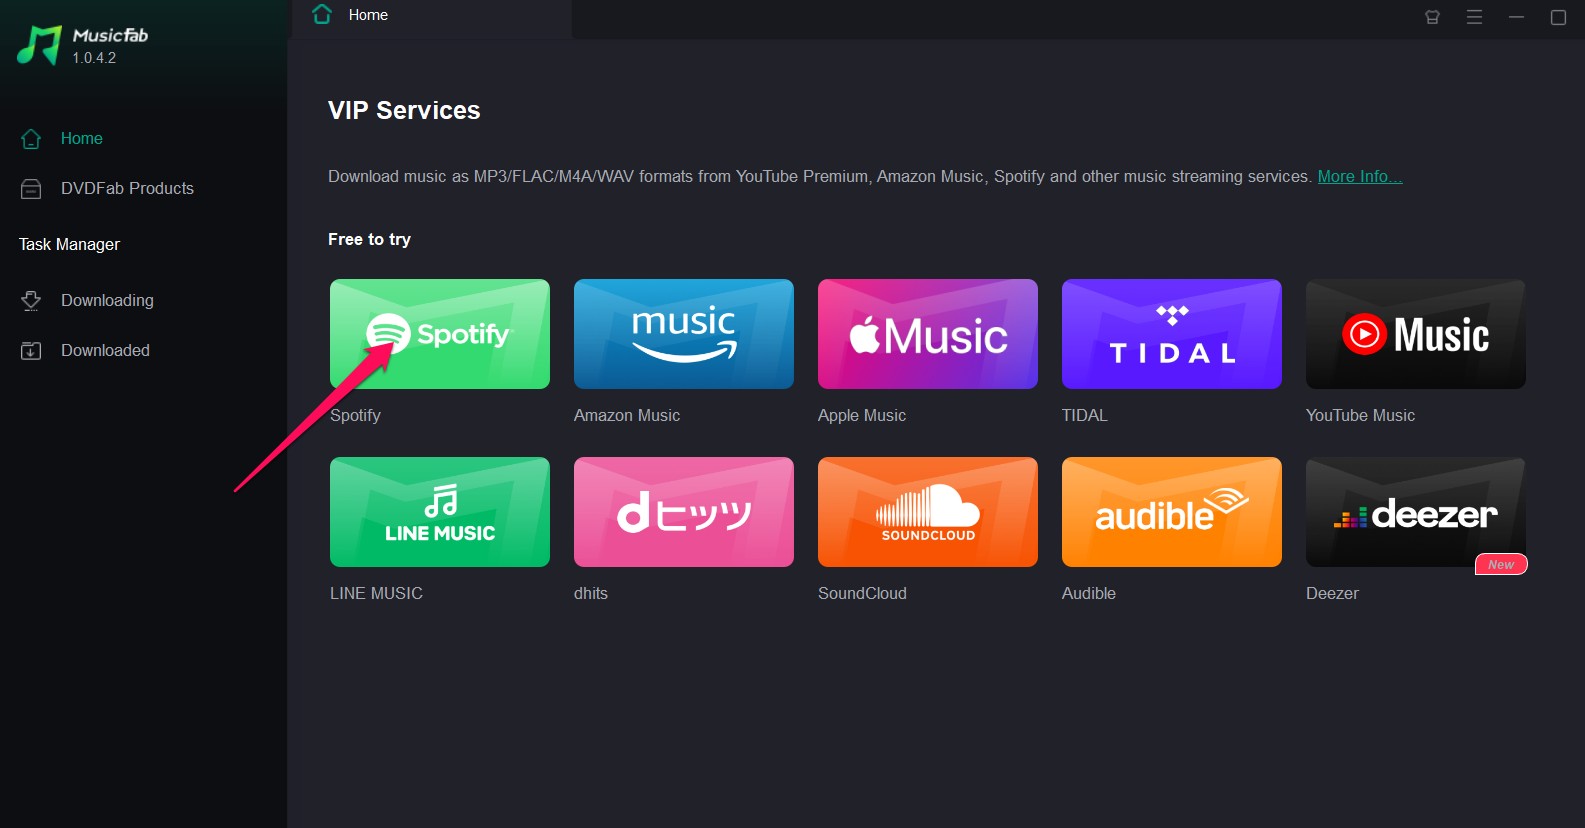
Task: Open the Apple Music tile
Action: click(x=928, y=334)
